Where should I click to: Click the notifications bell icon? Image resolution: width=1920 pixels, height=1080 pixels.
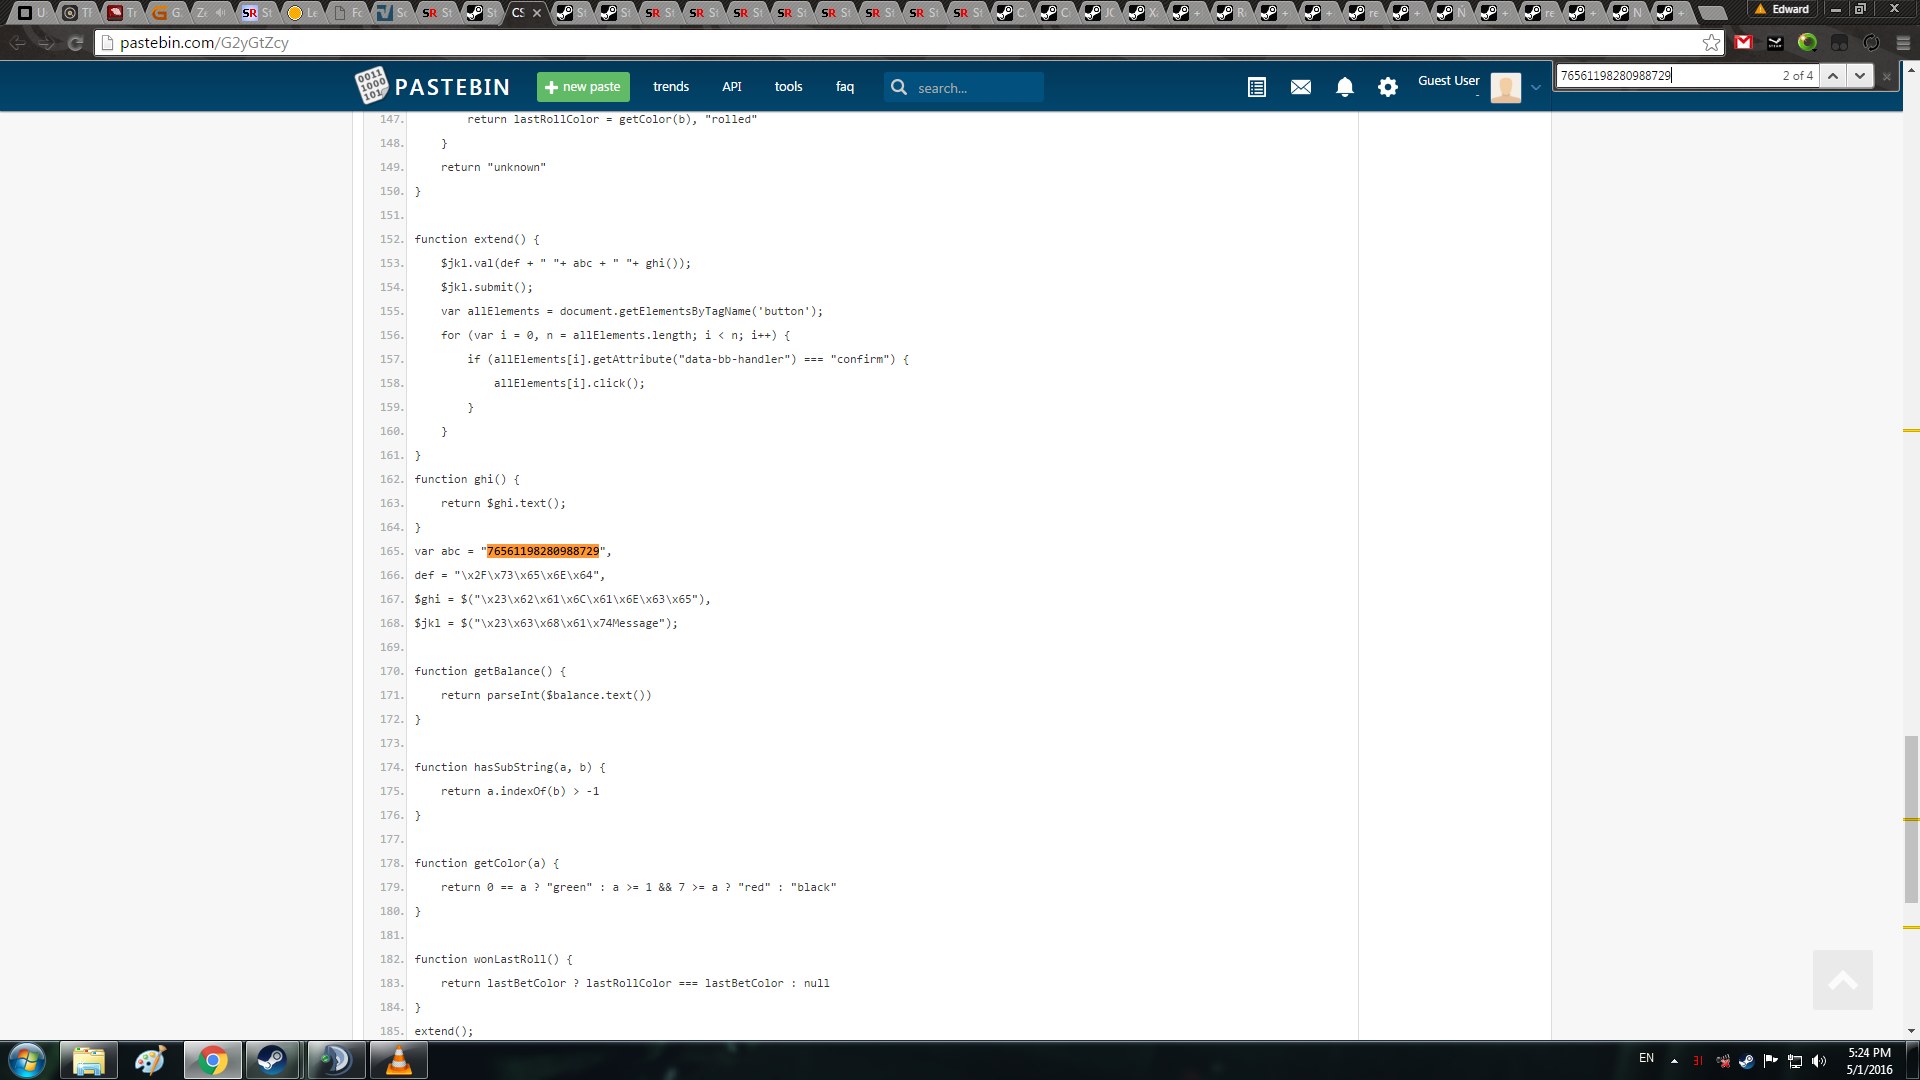[1344, 88]
